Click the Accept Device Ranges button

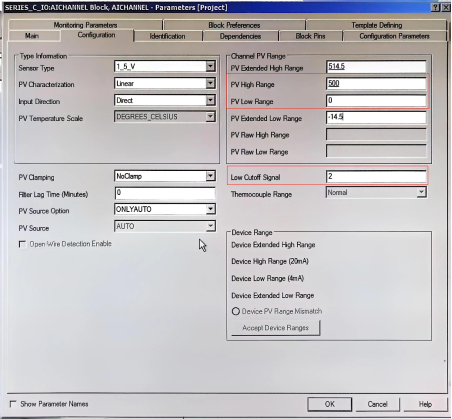pos(275,328)
